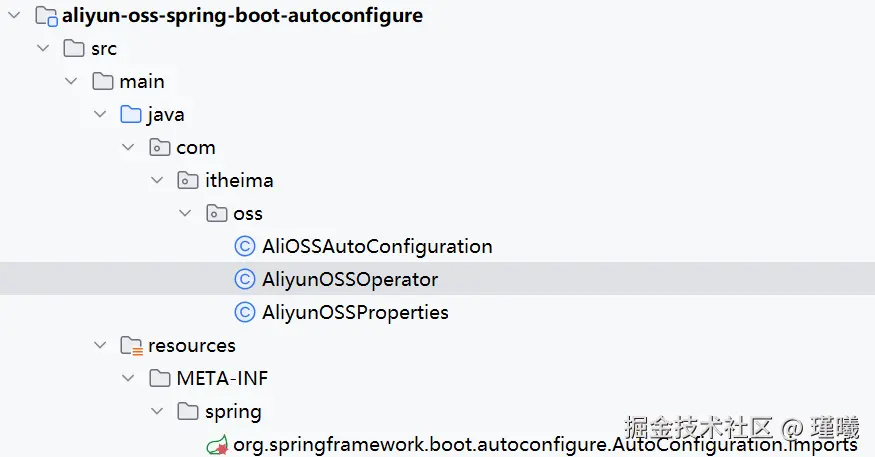
Task: Click the oss package icon
Action: 217,213
